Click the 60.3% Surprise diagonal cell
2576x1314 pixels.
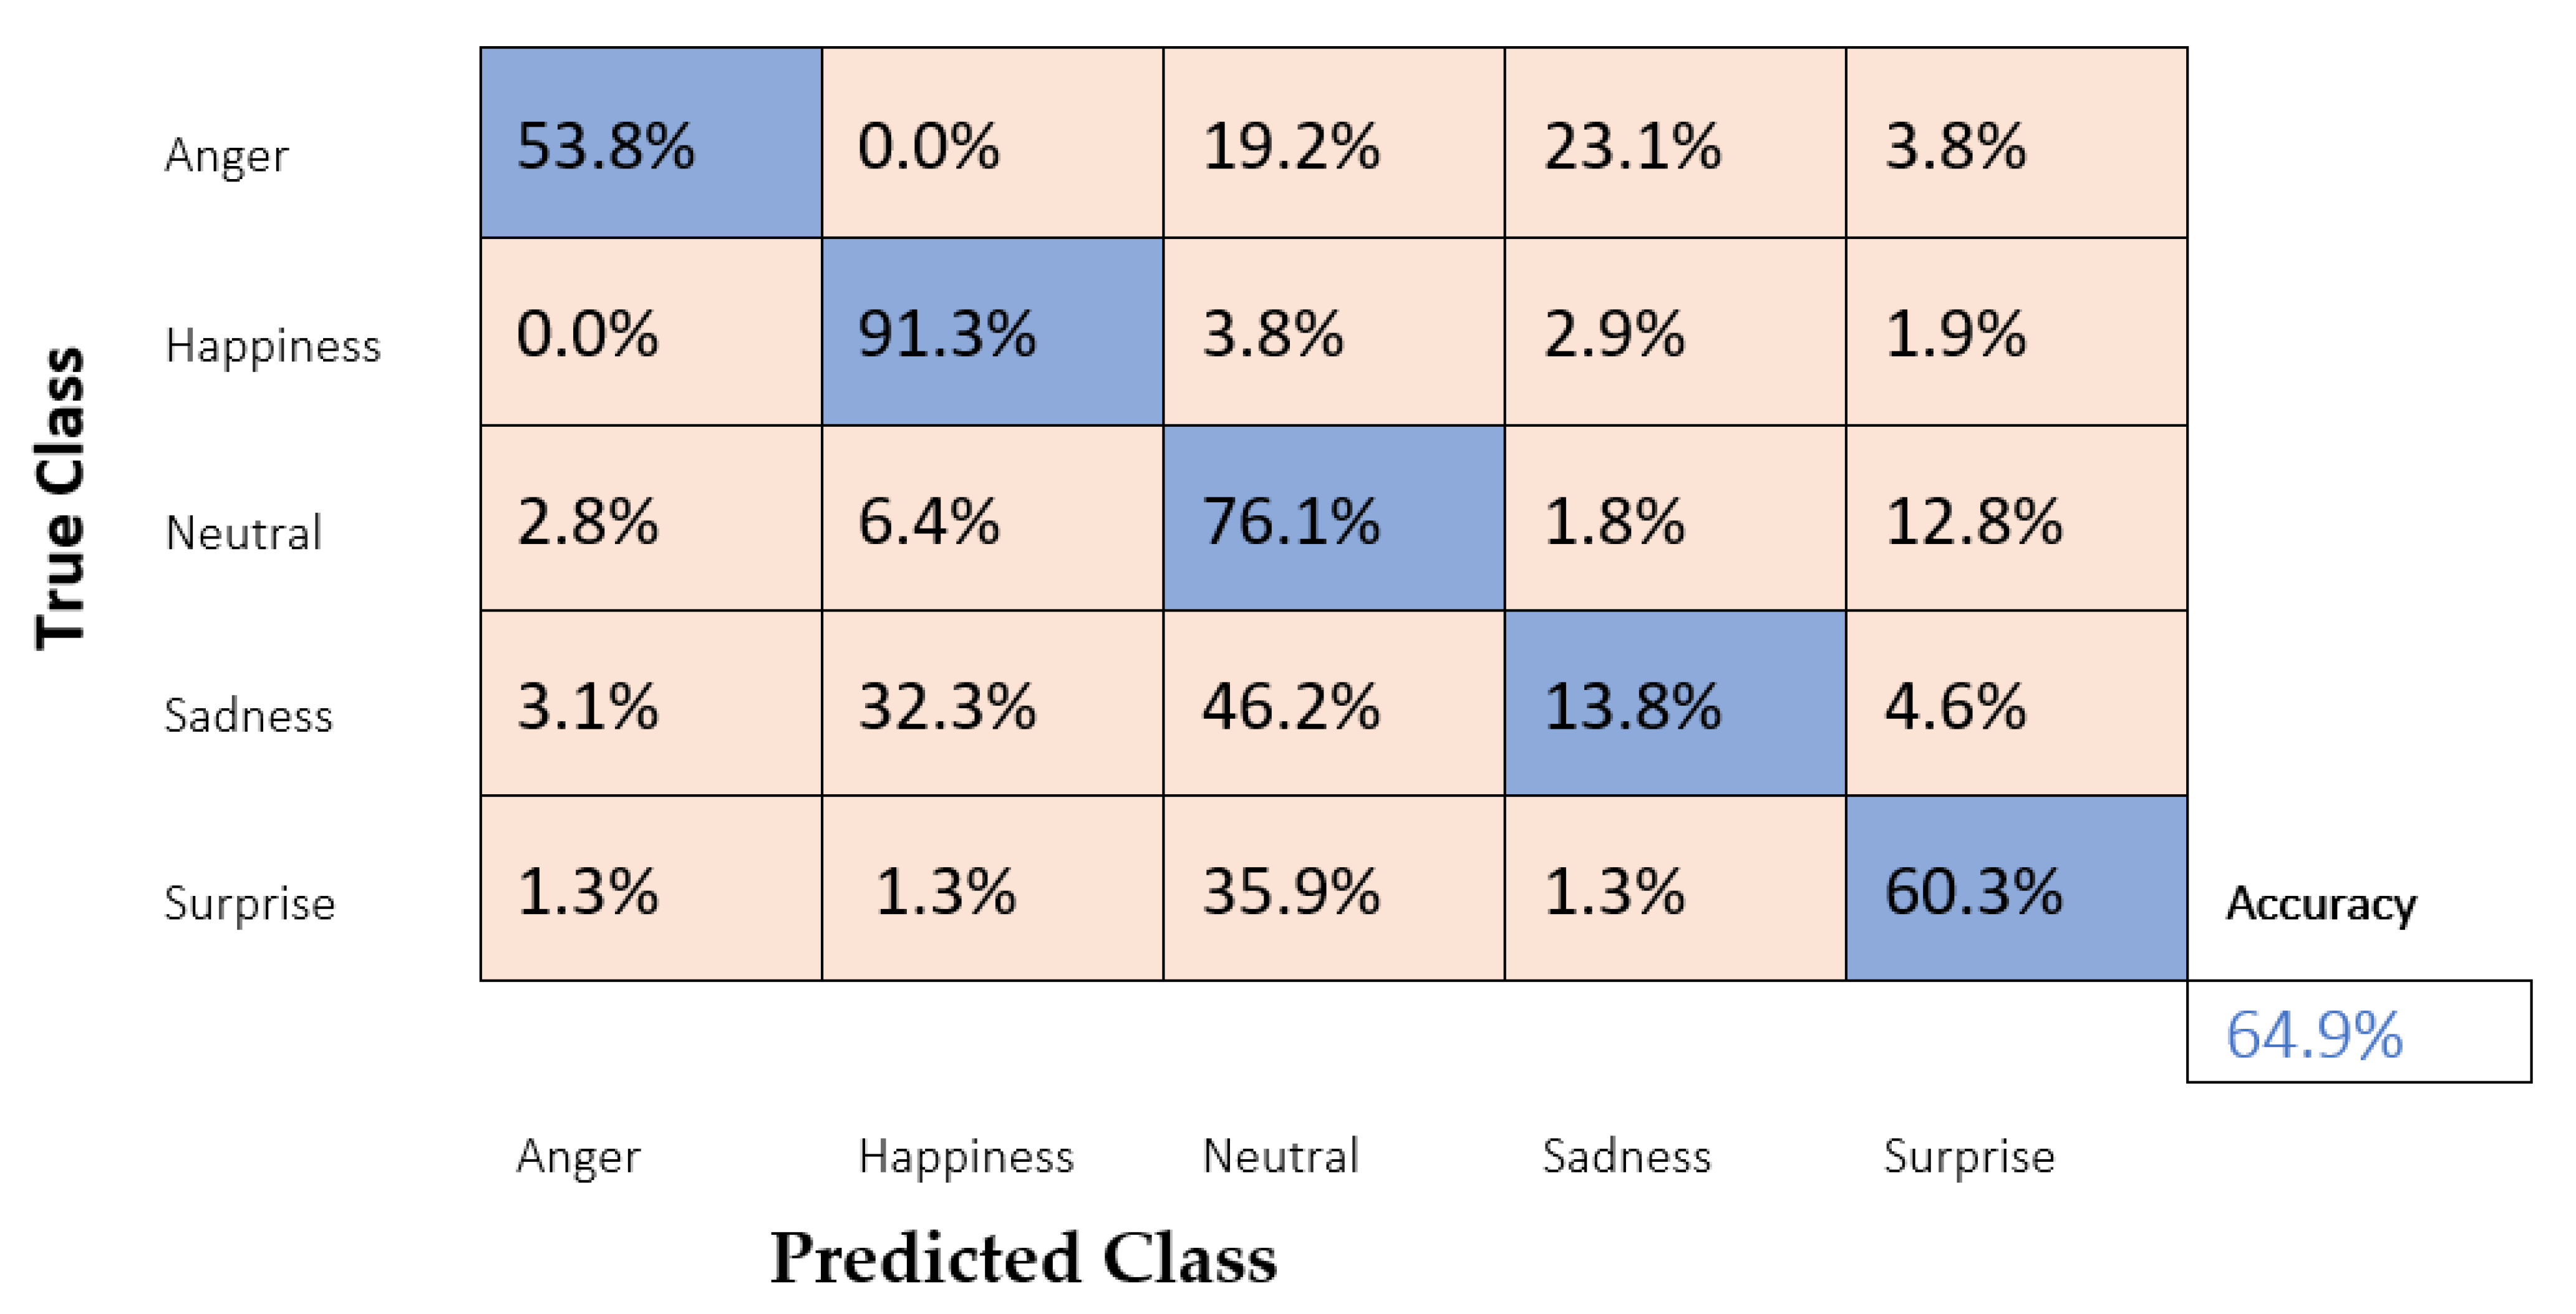[x=2016, y=889]
